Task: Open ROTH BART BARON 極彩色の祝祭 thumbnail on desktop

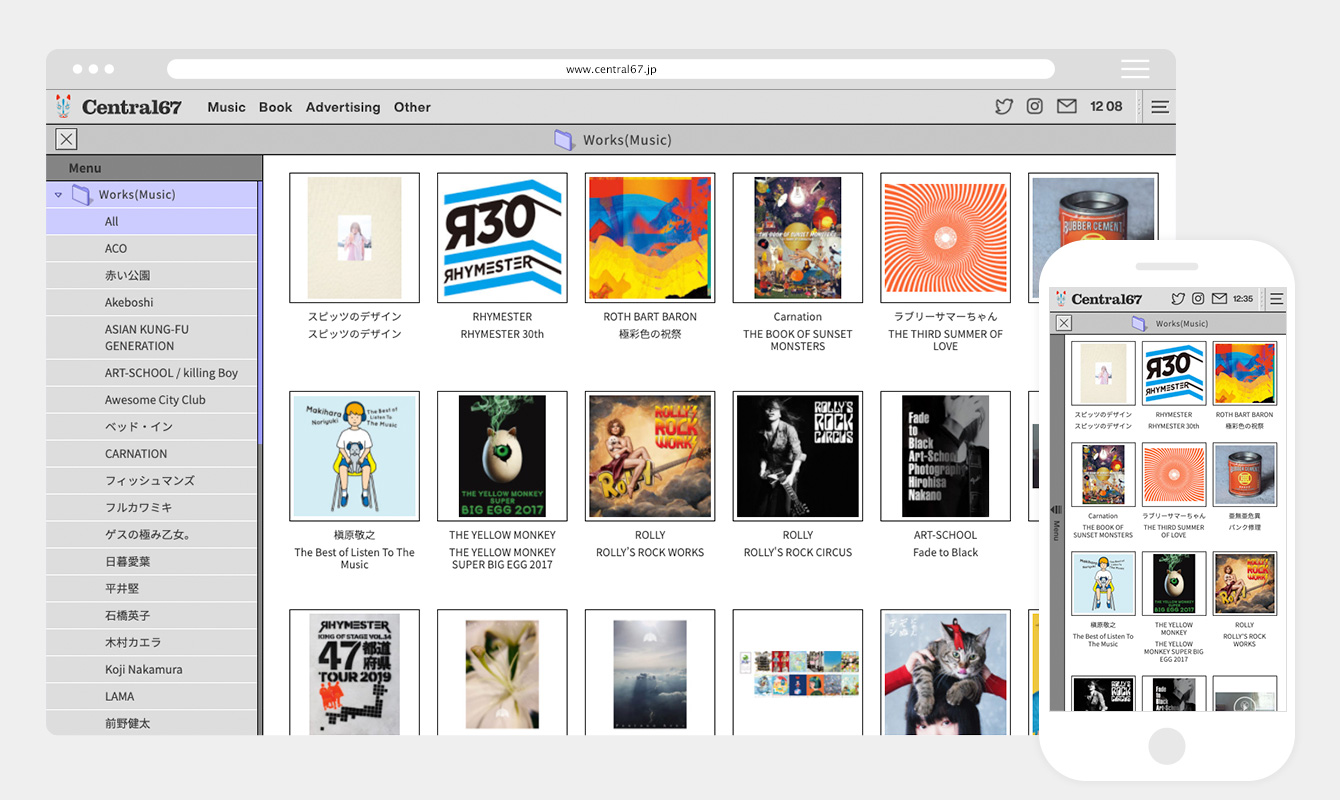Action: click(650, 238)
